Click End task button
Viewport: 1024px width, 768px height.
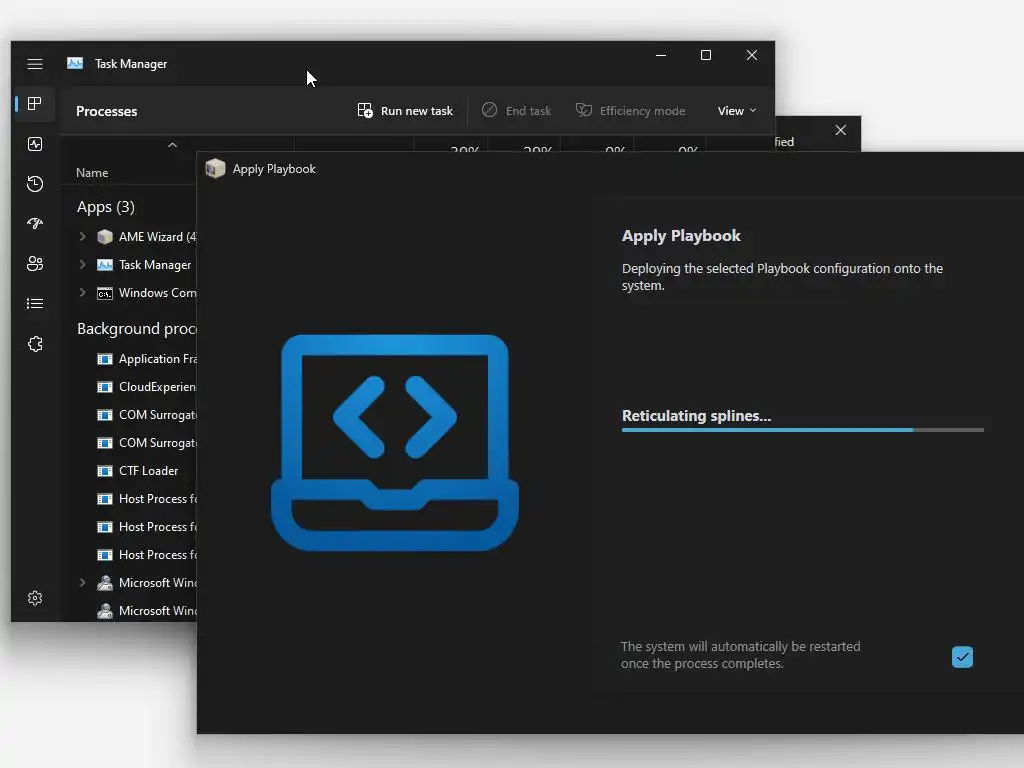pos(517,110)
